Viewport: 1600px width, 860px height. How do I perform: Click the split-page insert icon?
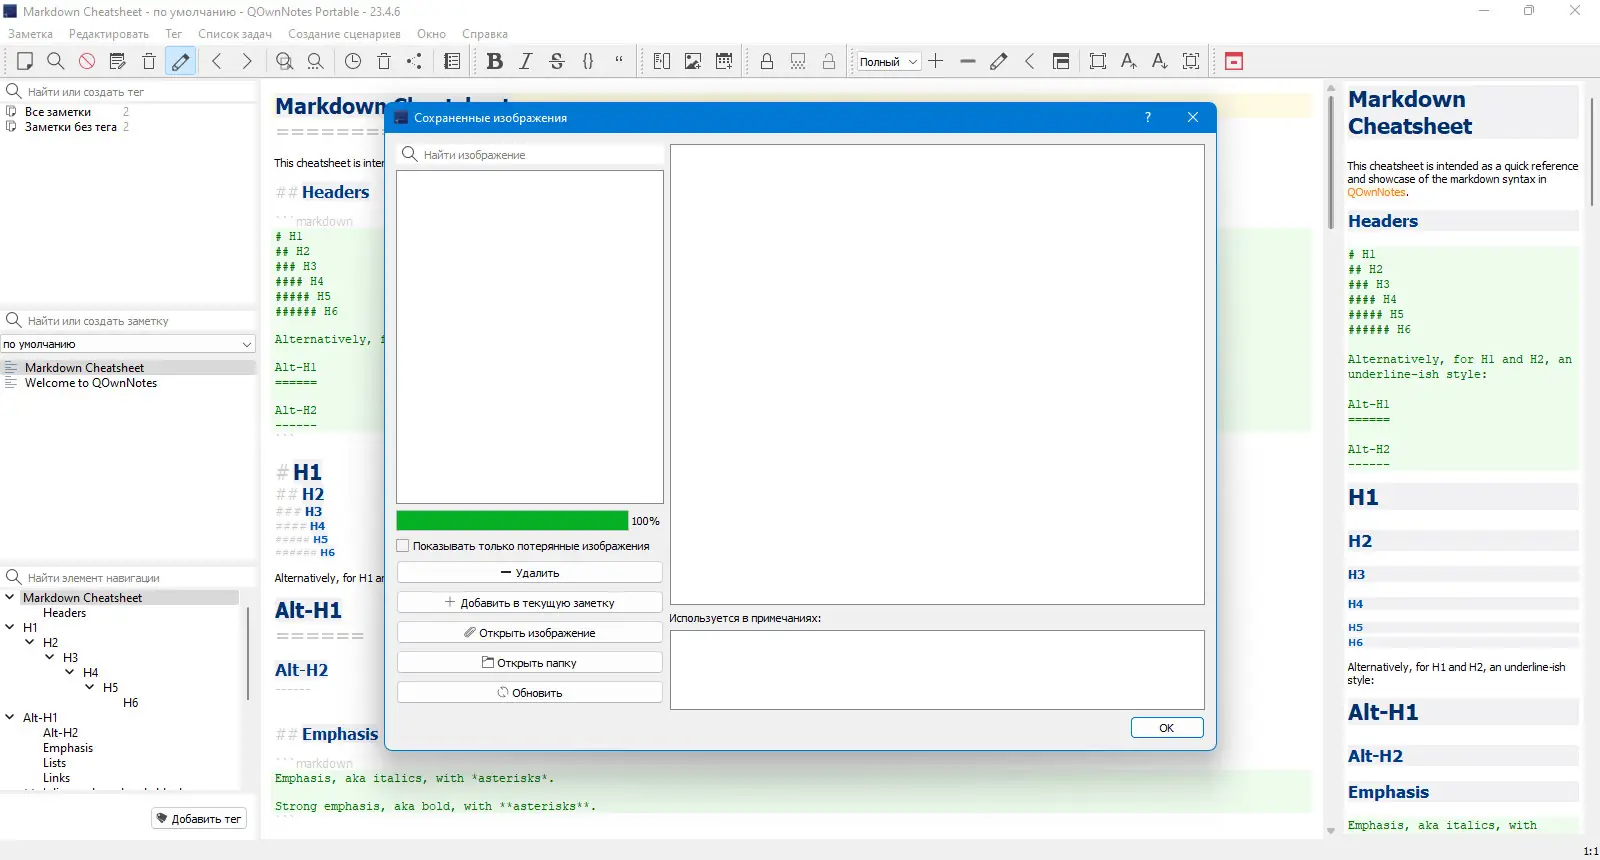(662, 61)
